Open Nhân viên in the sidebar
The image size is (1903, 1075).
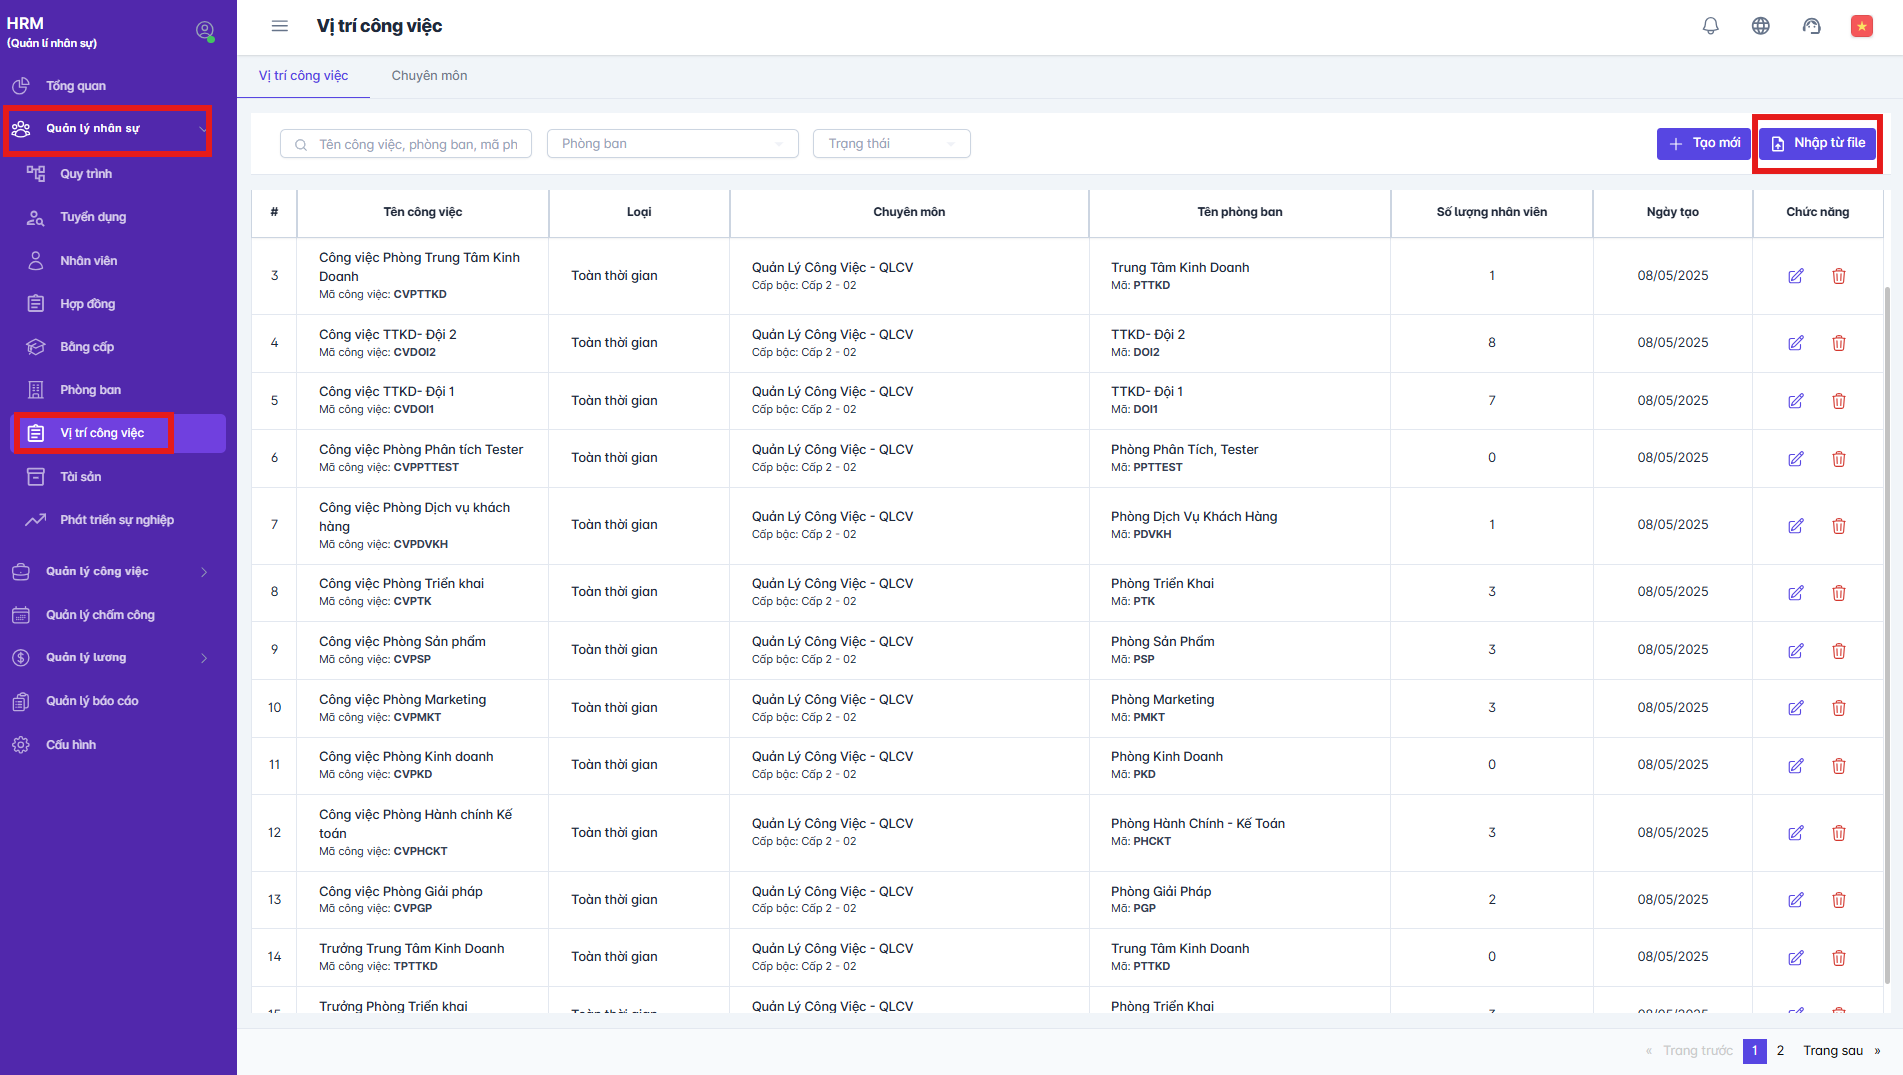tap(88, 261)
